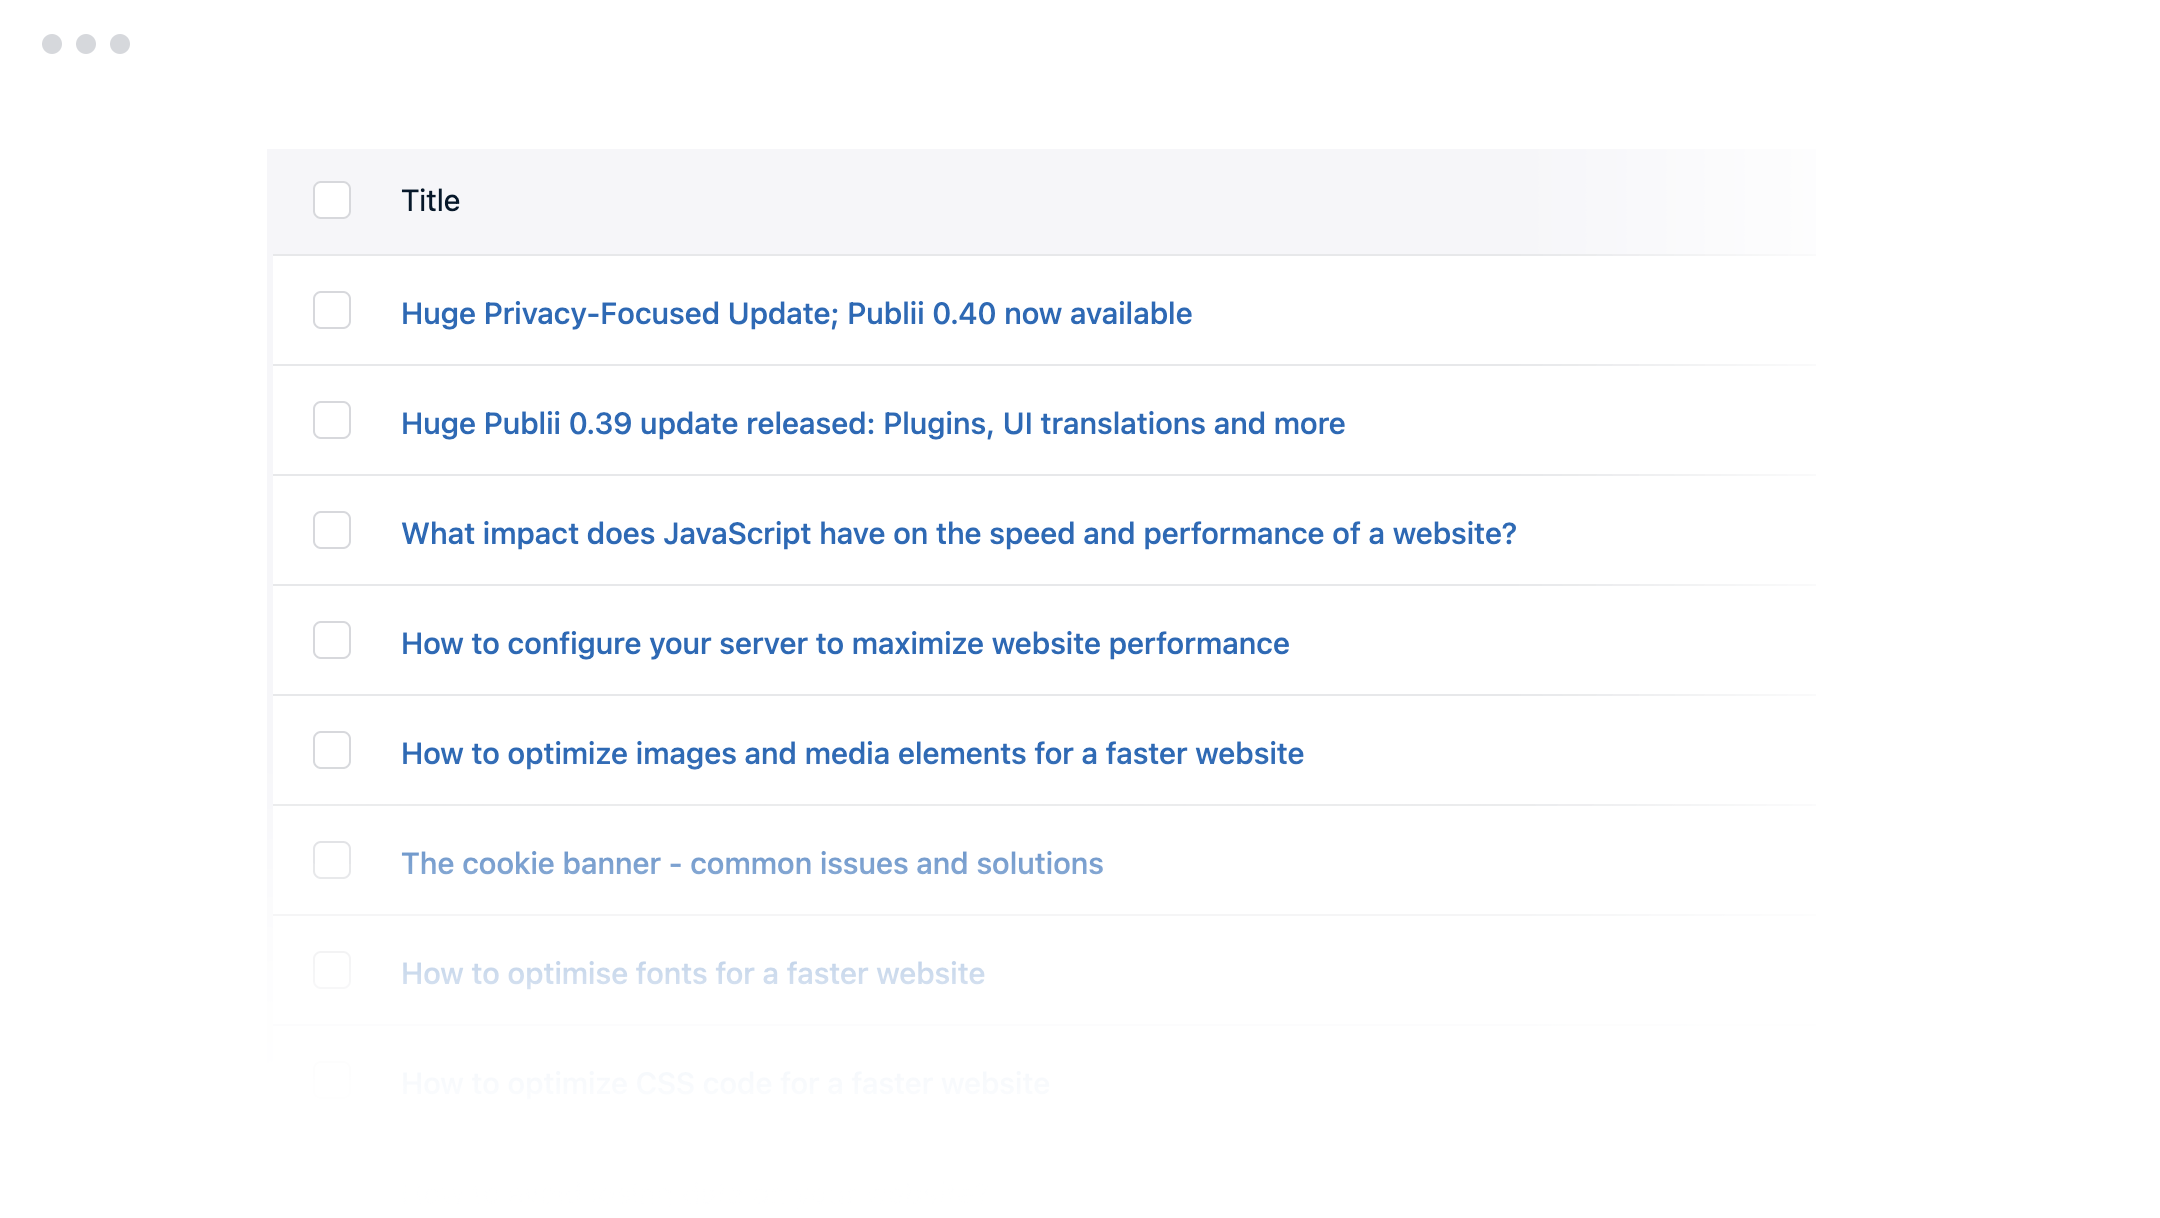Toggle the select-all checkbox beside Title
This screenshot has height=1218, width=2160.
tap(332, 200)
